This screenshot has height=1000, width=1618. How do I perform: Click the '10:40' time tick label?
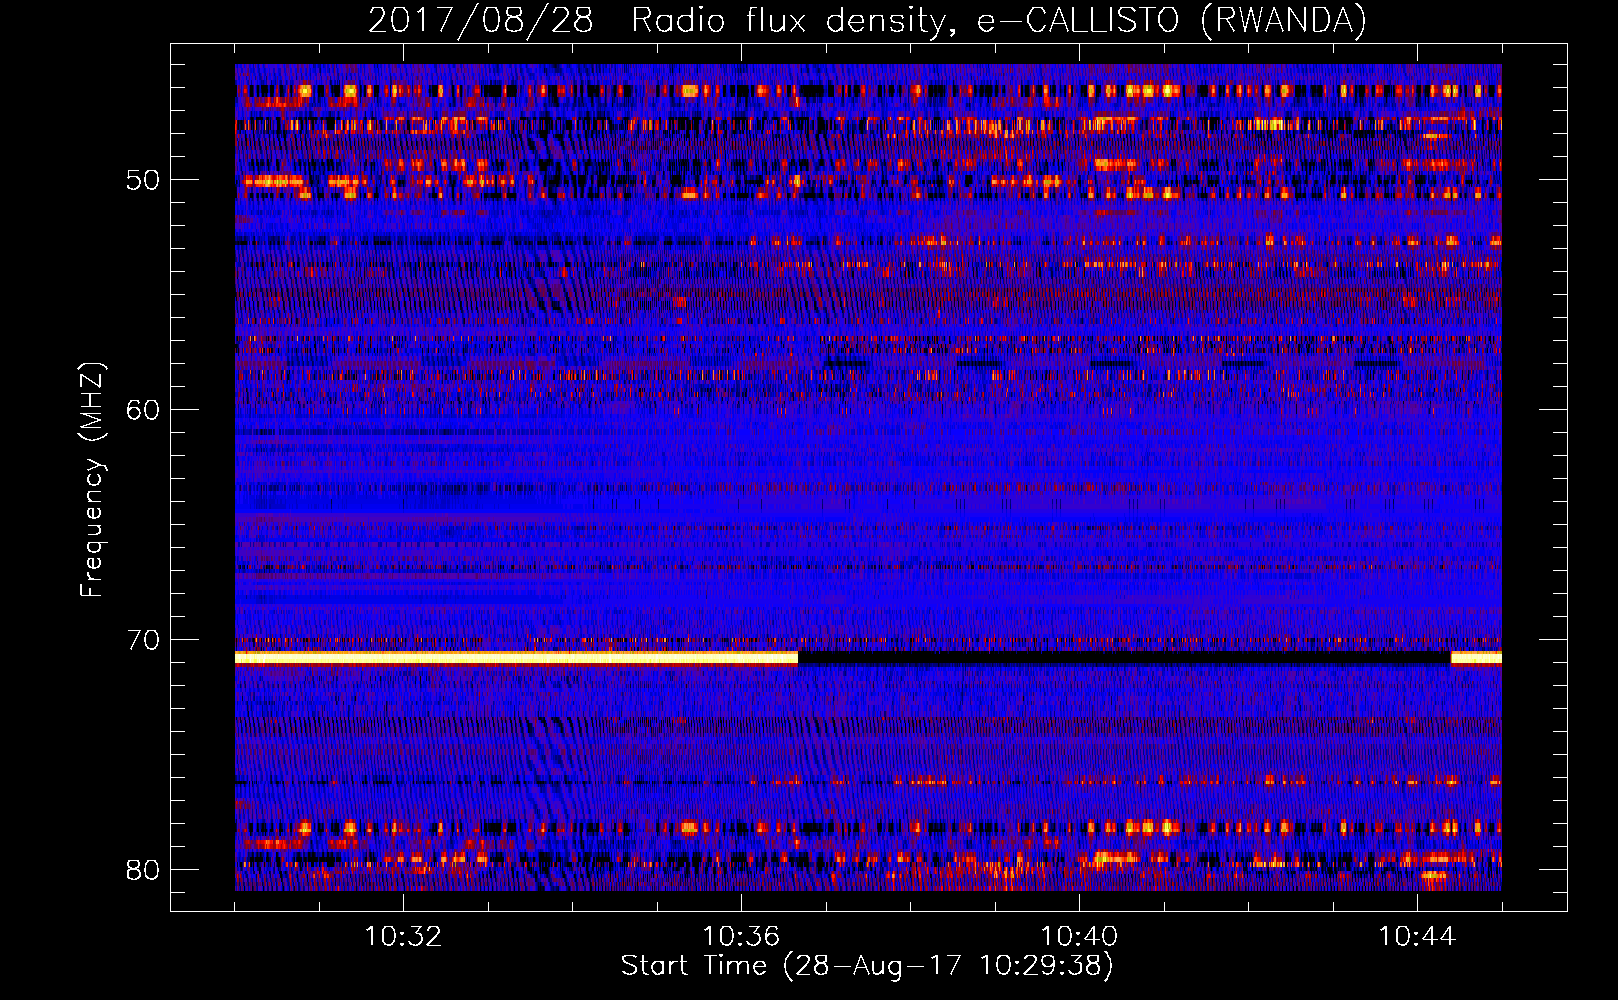coord(1079,936)
